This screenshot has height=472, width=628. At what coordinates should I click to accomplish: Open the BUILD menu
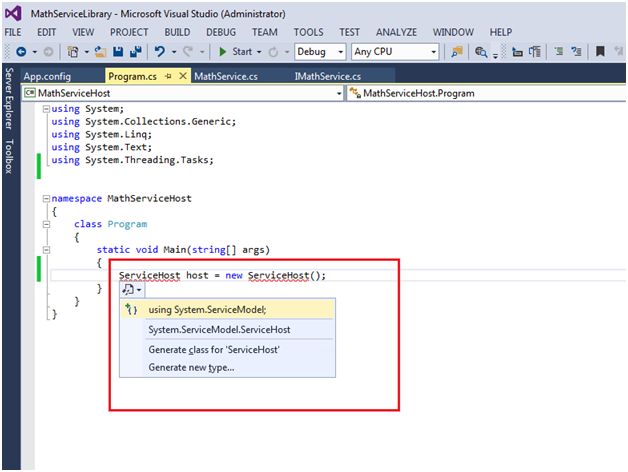coord(177,32)
